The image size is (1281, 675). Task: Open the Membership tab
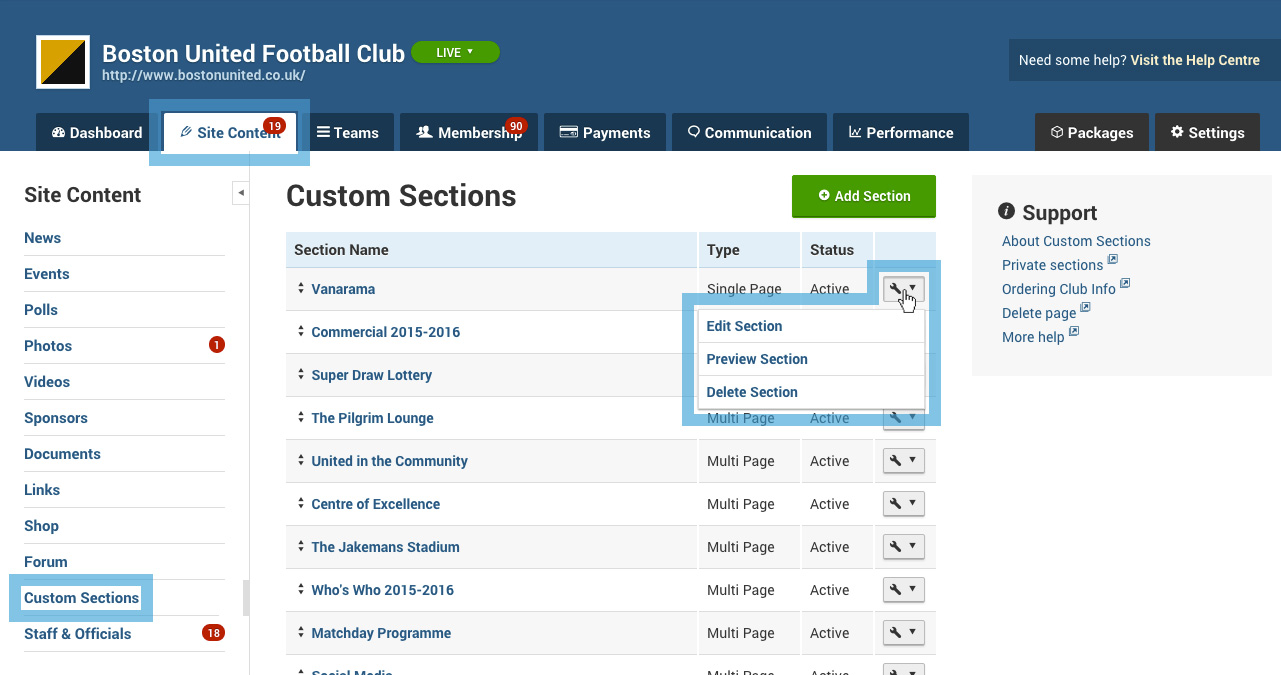pos(469,133)
